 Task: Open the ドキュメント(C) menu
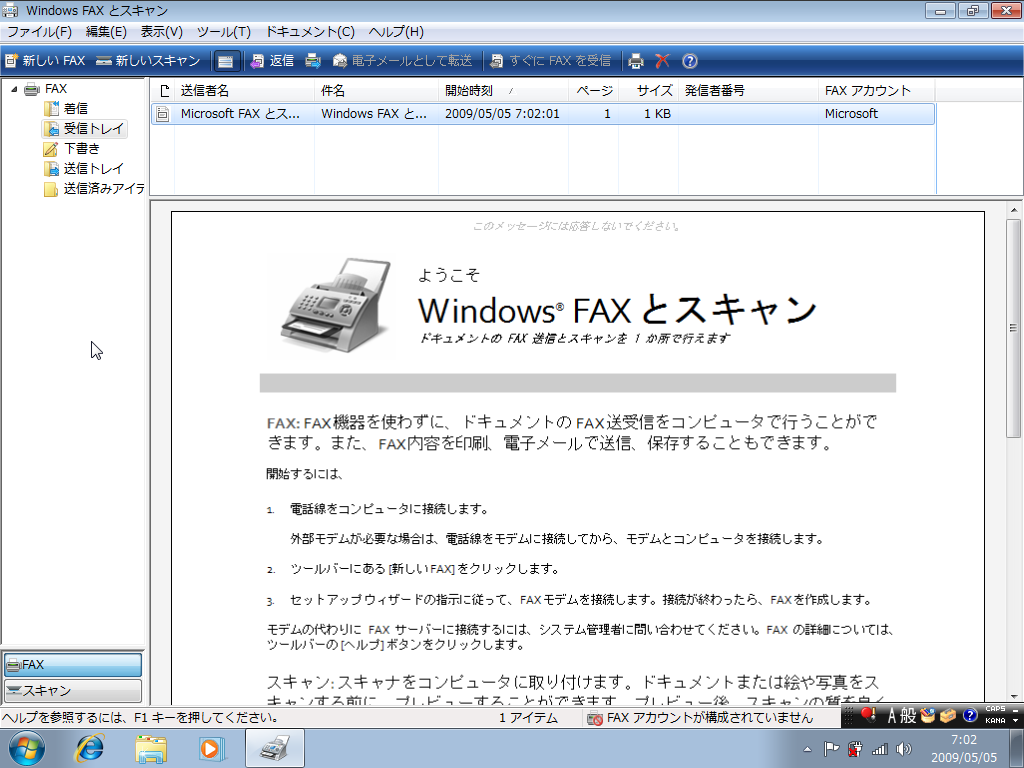(x=310, y=31)
